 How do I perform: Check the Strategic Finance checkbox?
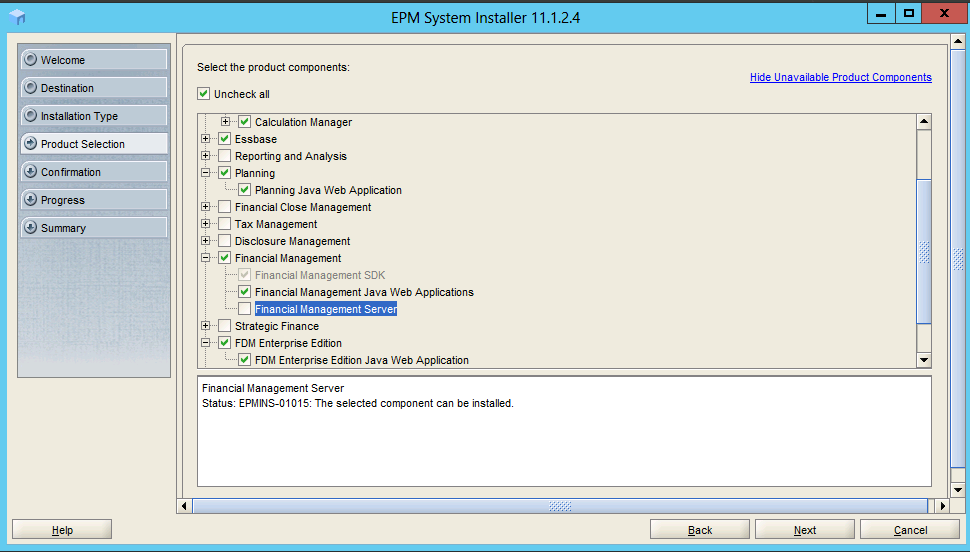(x=225, y=326)
